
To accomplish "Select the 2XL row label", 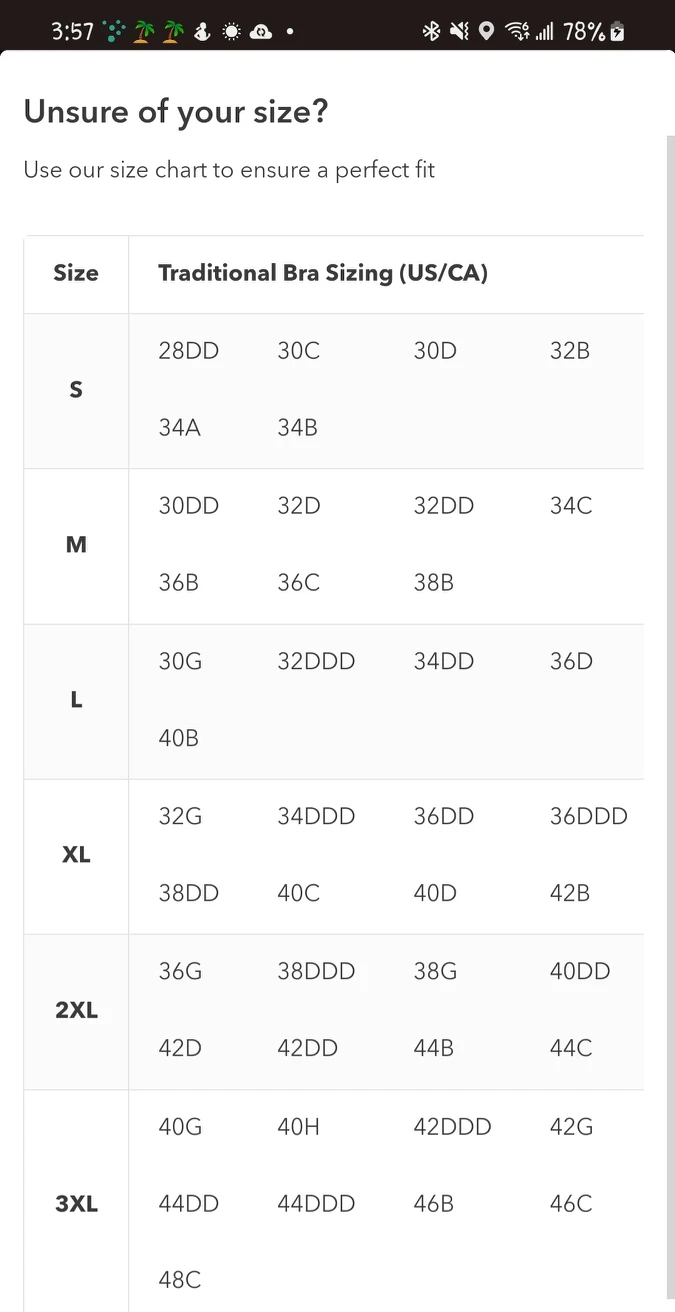I will click(x=76, y=1010).
